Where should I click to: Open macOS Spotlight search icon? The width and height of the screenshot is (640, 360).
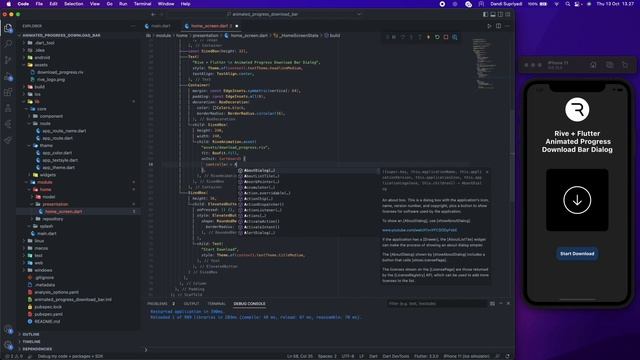(567, 4)
